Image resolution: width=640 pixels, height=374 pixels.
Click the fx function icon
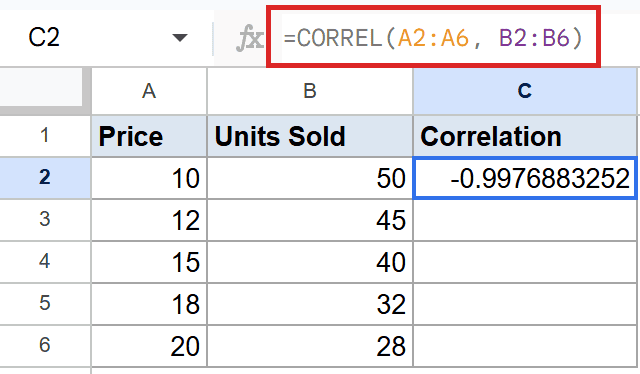click(x=249, y=38)
